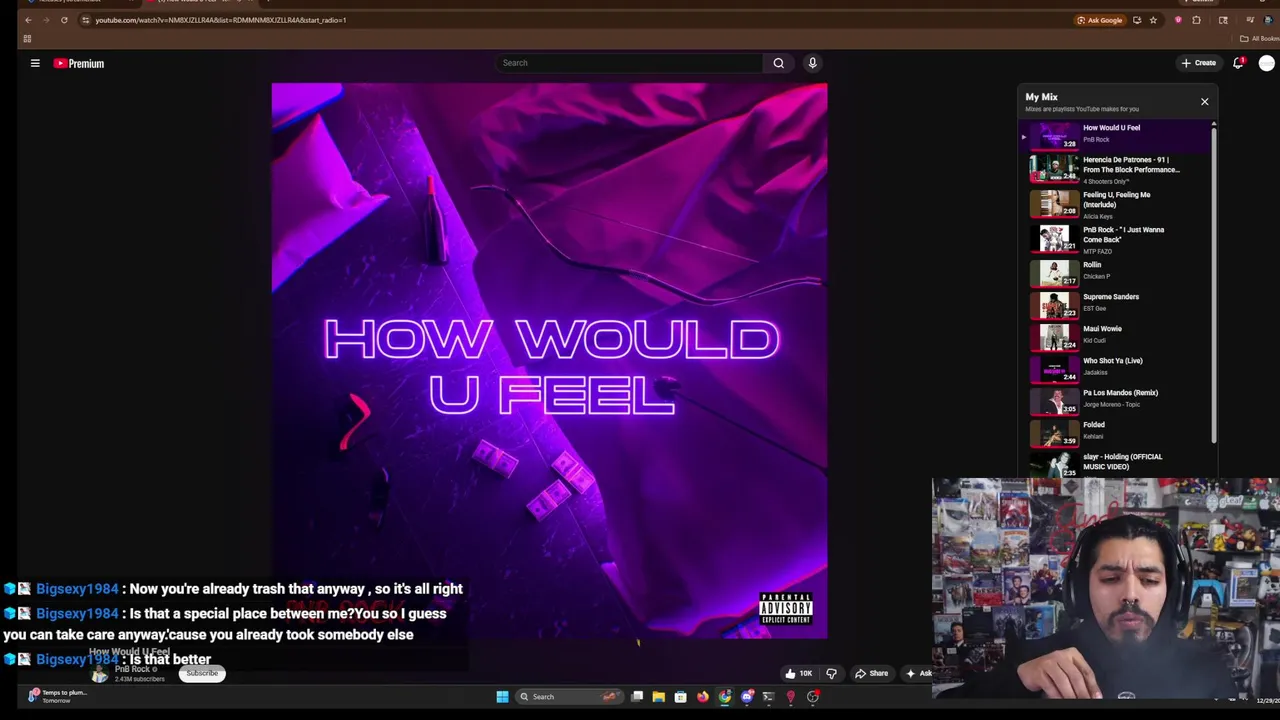This screenshot has width=1280, height=720.
Task: Open Chrome from taskbar
Action: point(724,697)
